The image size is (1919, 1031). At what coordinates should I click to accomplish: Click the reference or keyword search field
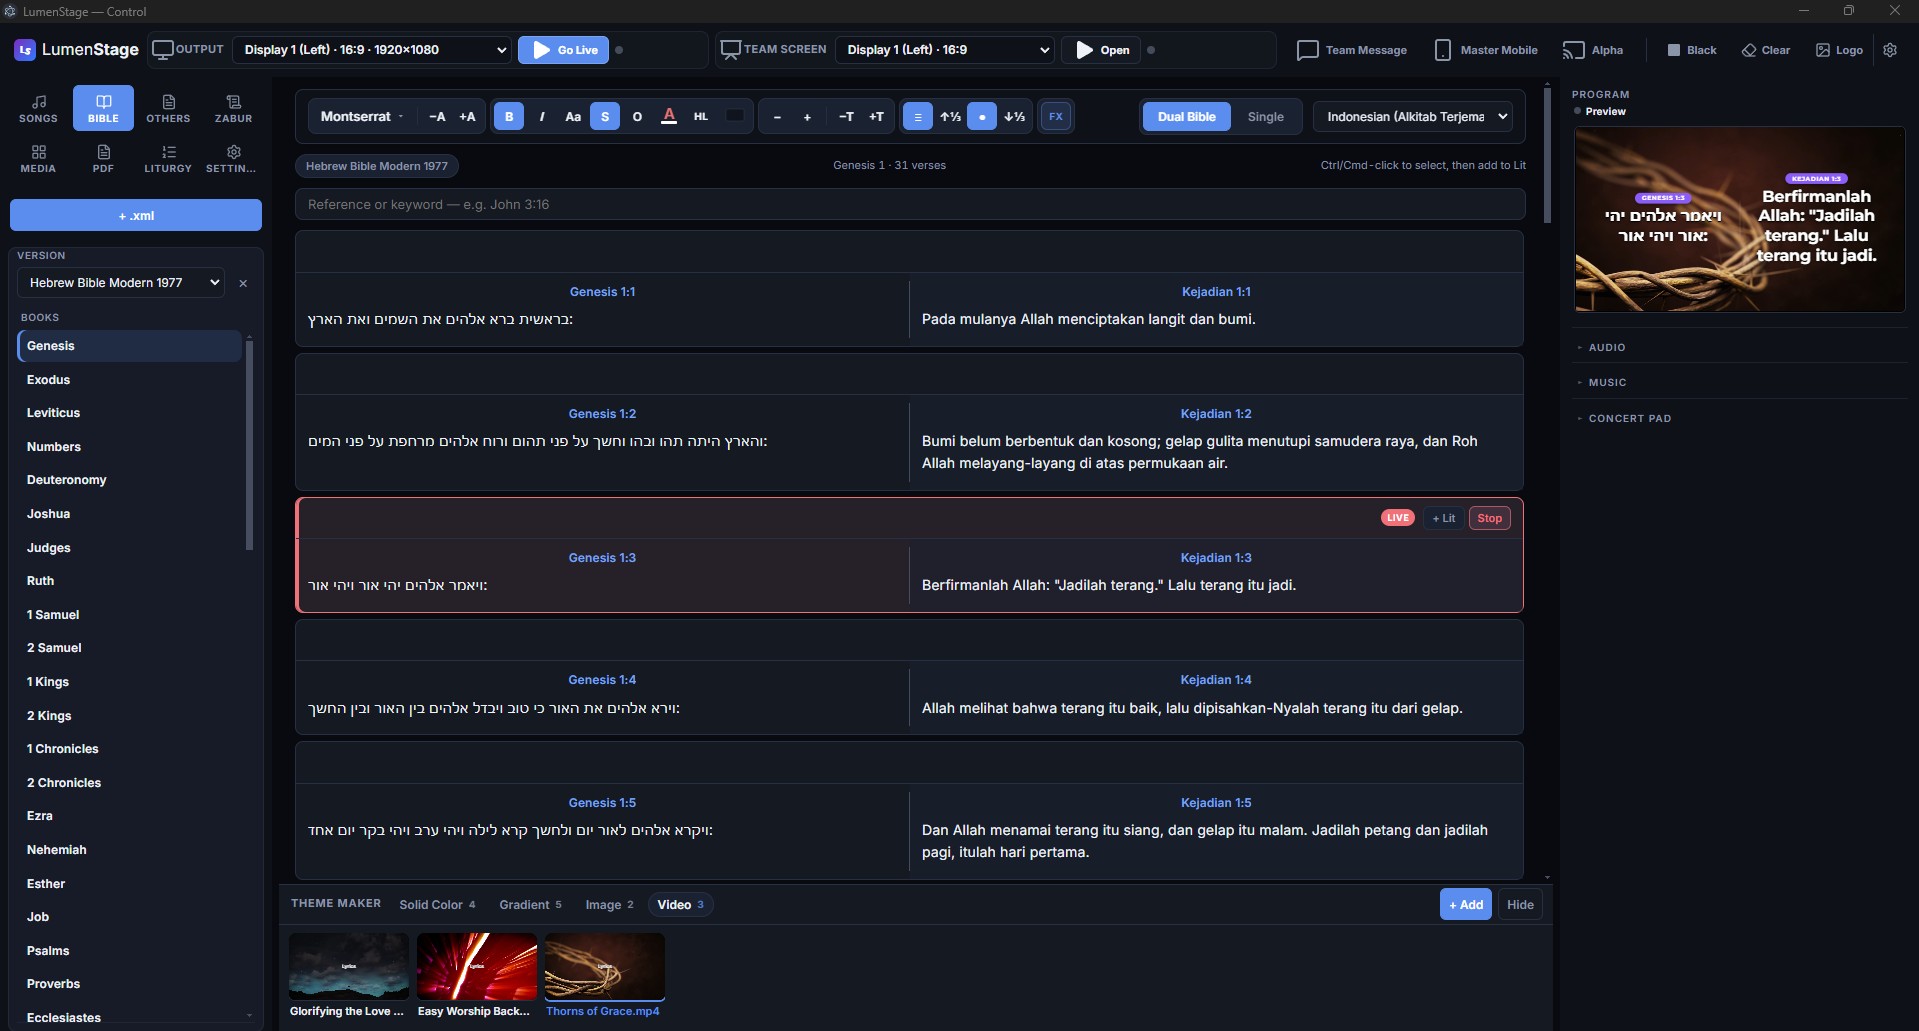tap(910, 204)
